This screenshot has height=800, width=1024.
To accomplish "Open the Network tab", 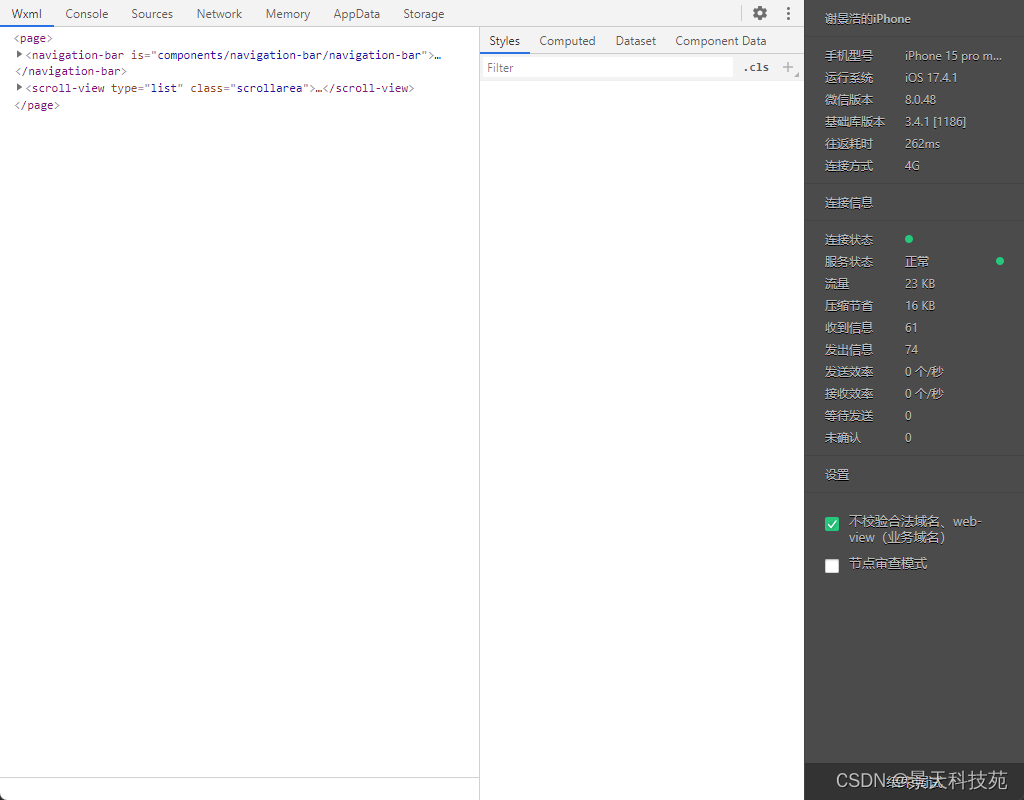I will pyautogui.click(x=219, y=14).
